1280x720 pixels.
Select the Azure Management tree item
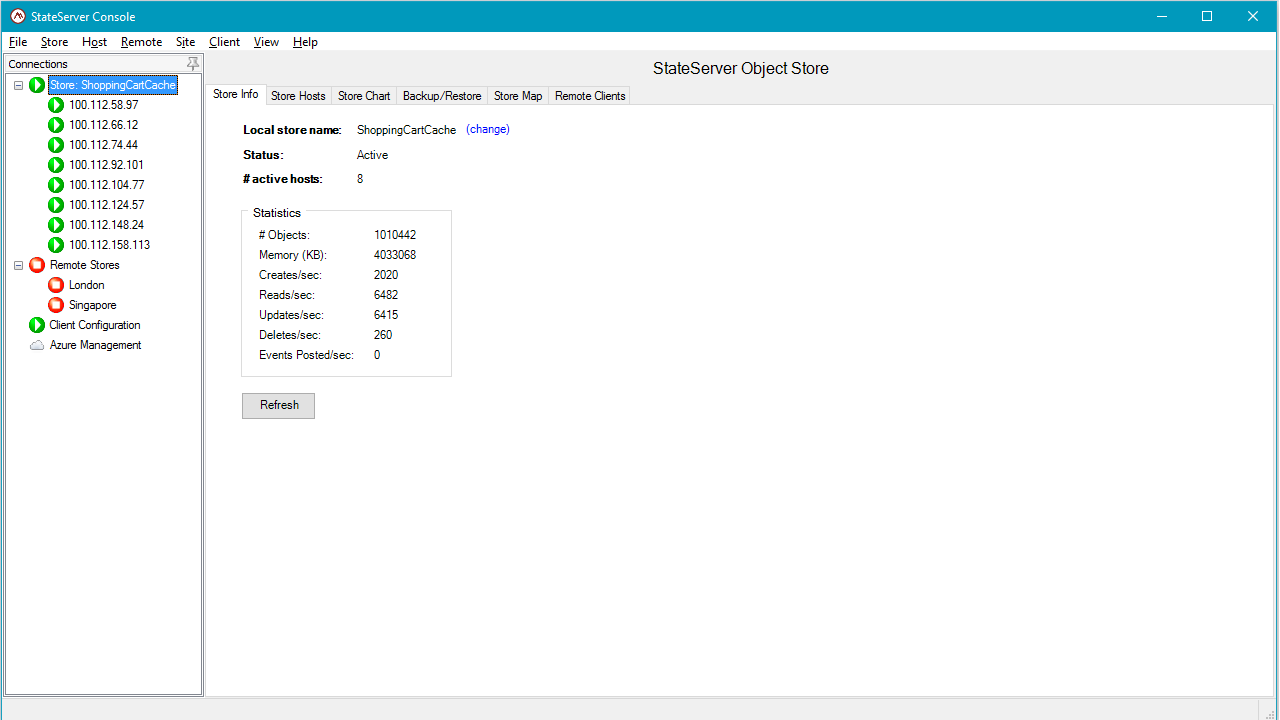(96, 345)
